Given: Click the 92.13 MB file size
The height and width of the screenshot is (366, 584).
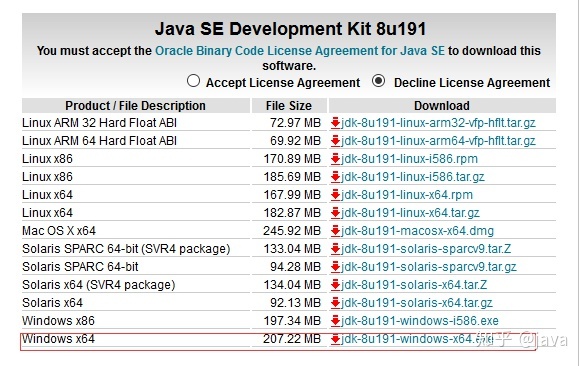Looking at the screenshot, I should click(295, 303).
